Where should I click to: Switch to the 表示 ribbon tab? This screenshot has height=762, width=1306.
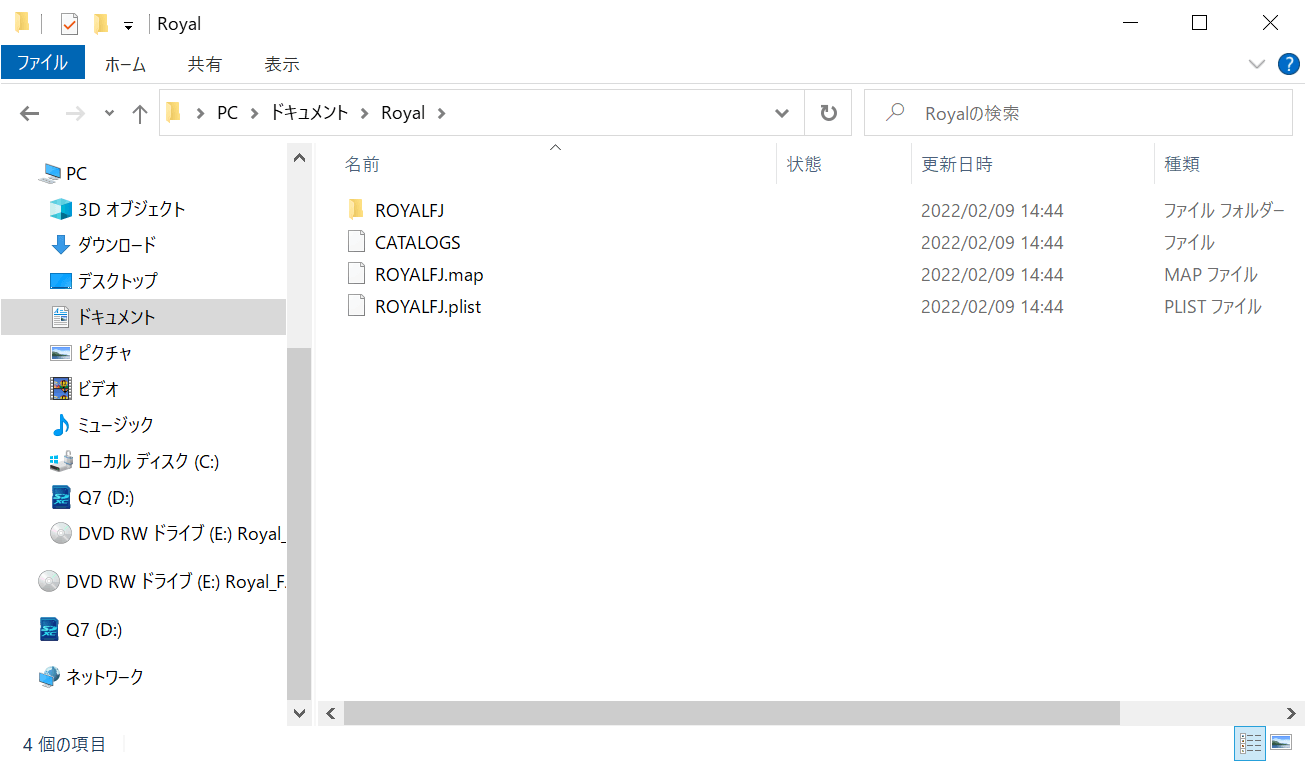[282, 64]
